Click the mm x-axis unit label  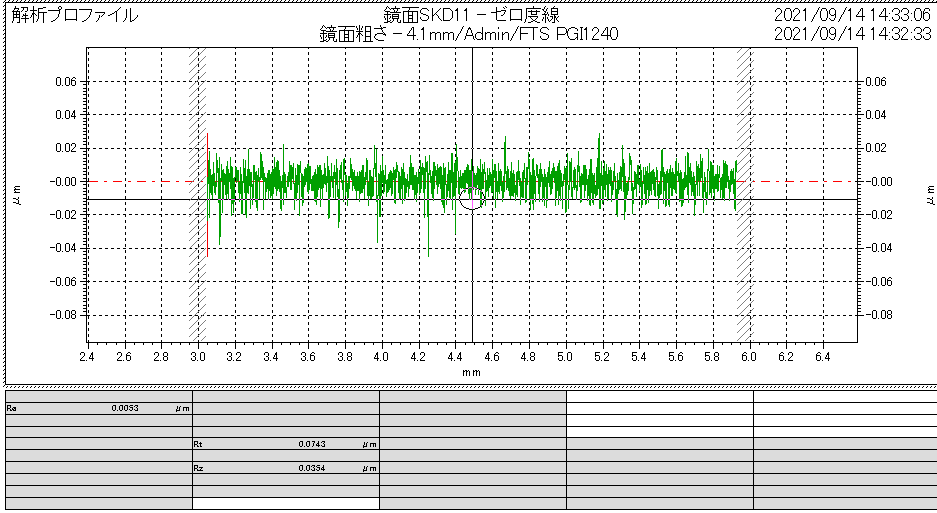[471, 371]
